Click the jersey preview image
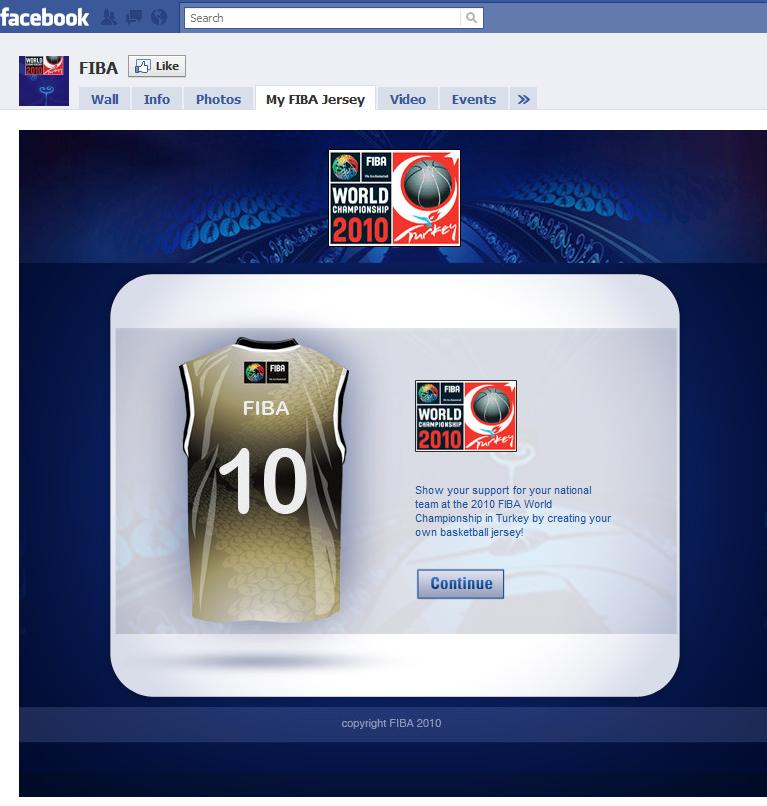This screenshot has height=806, width=767. point(264,479)
